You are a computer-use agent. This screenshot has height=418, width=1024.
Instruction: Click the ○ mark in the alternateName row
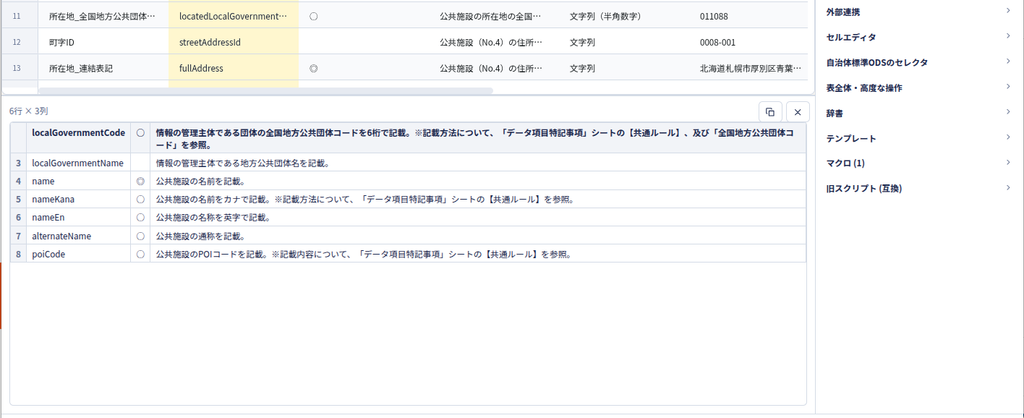(x=140, y=236)
